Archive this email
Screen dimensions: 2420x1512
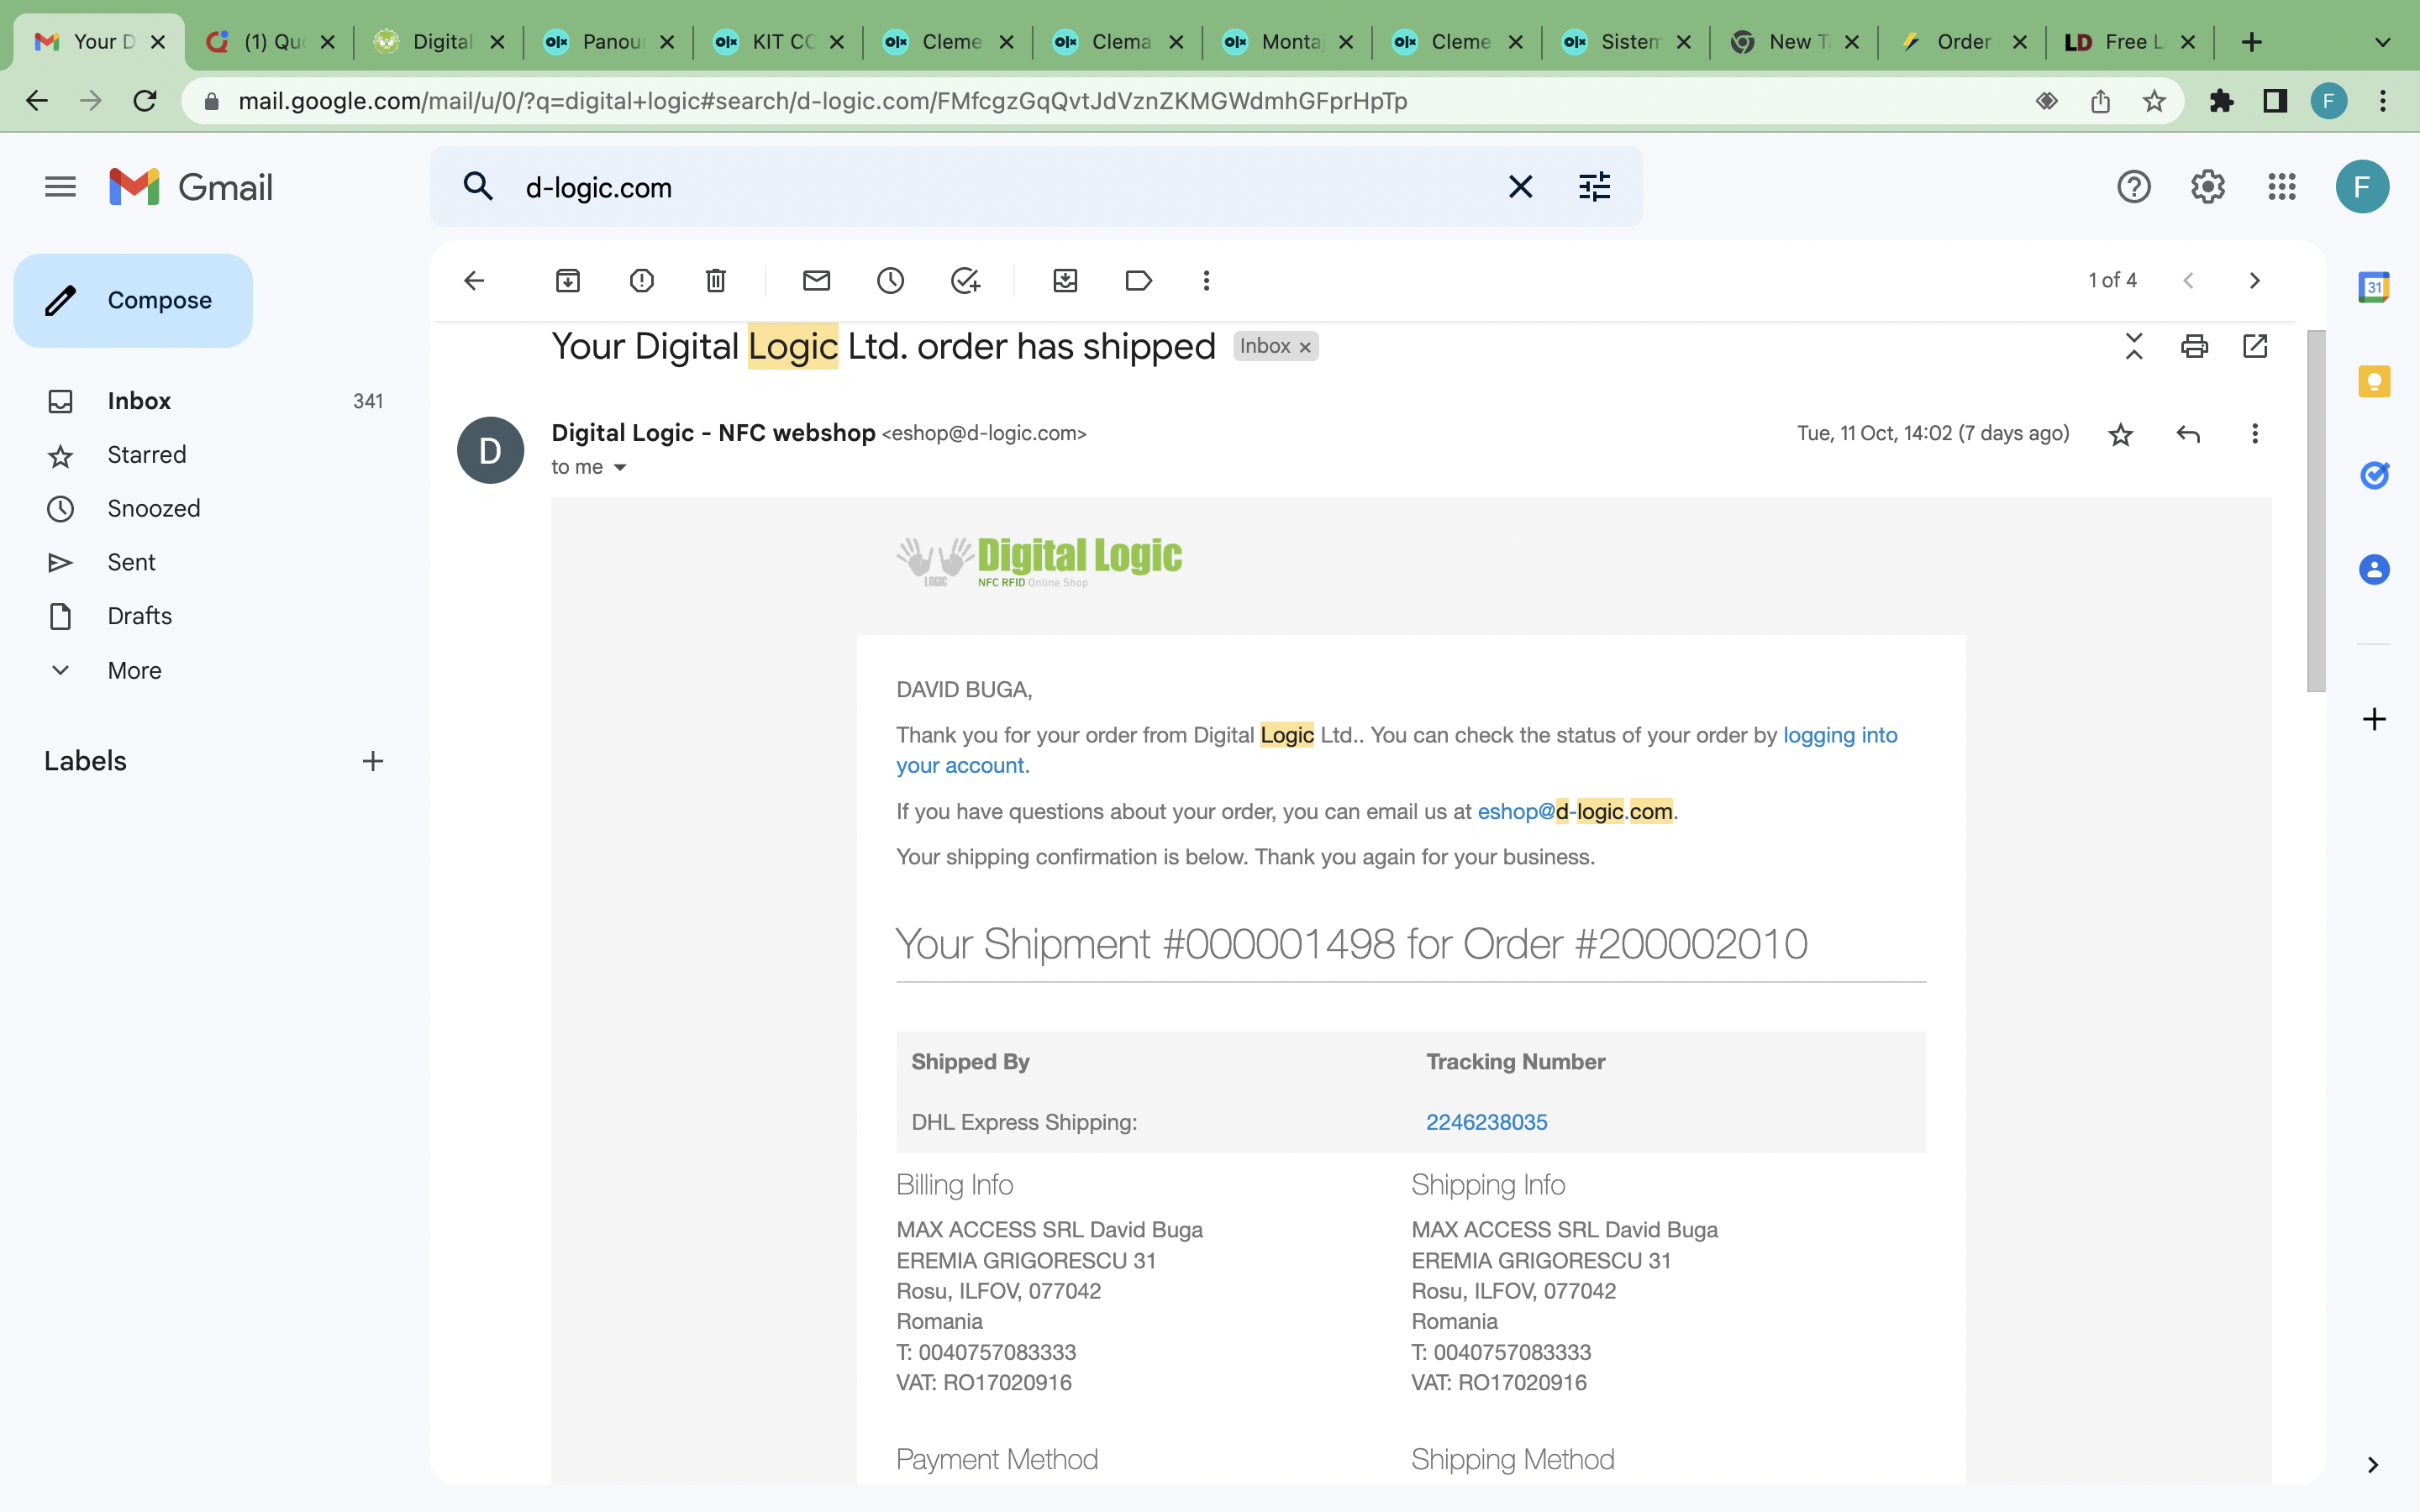coord(567,281)
